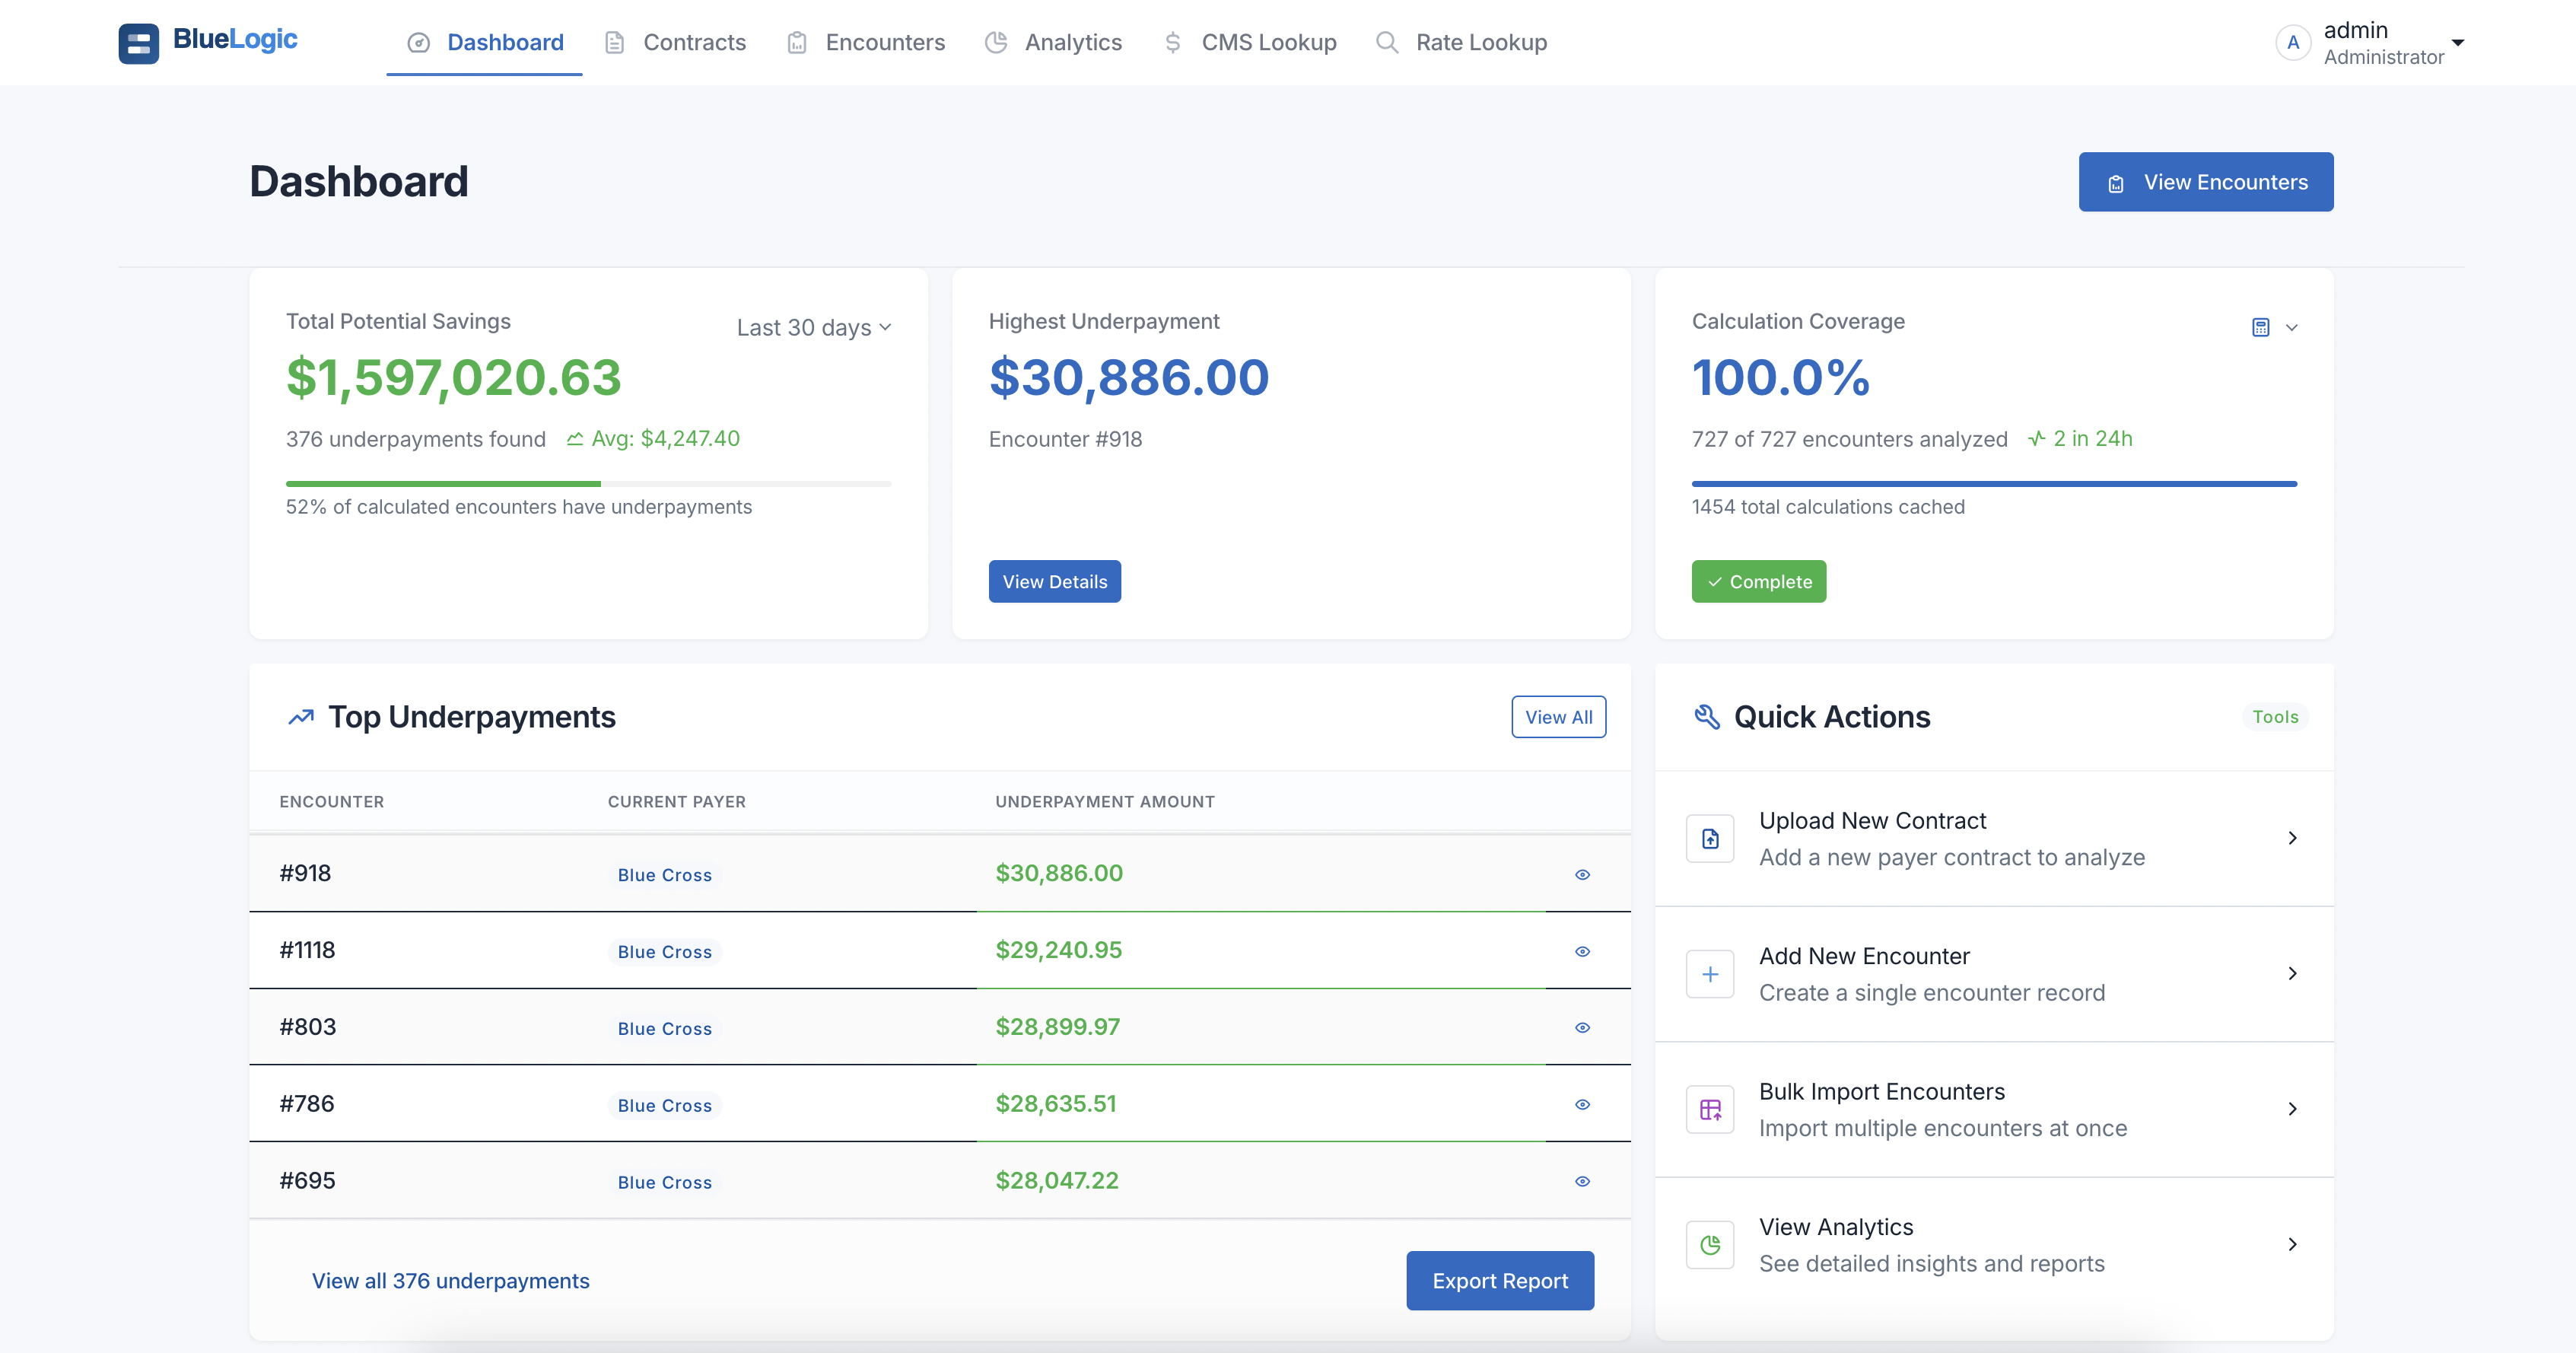Click the plus icon for Add New Encounter
The height and width of the screenshot is (1353, 2576).
pyautogui.click(x=1710, y=974)
